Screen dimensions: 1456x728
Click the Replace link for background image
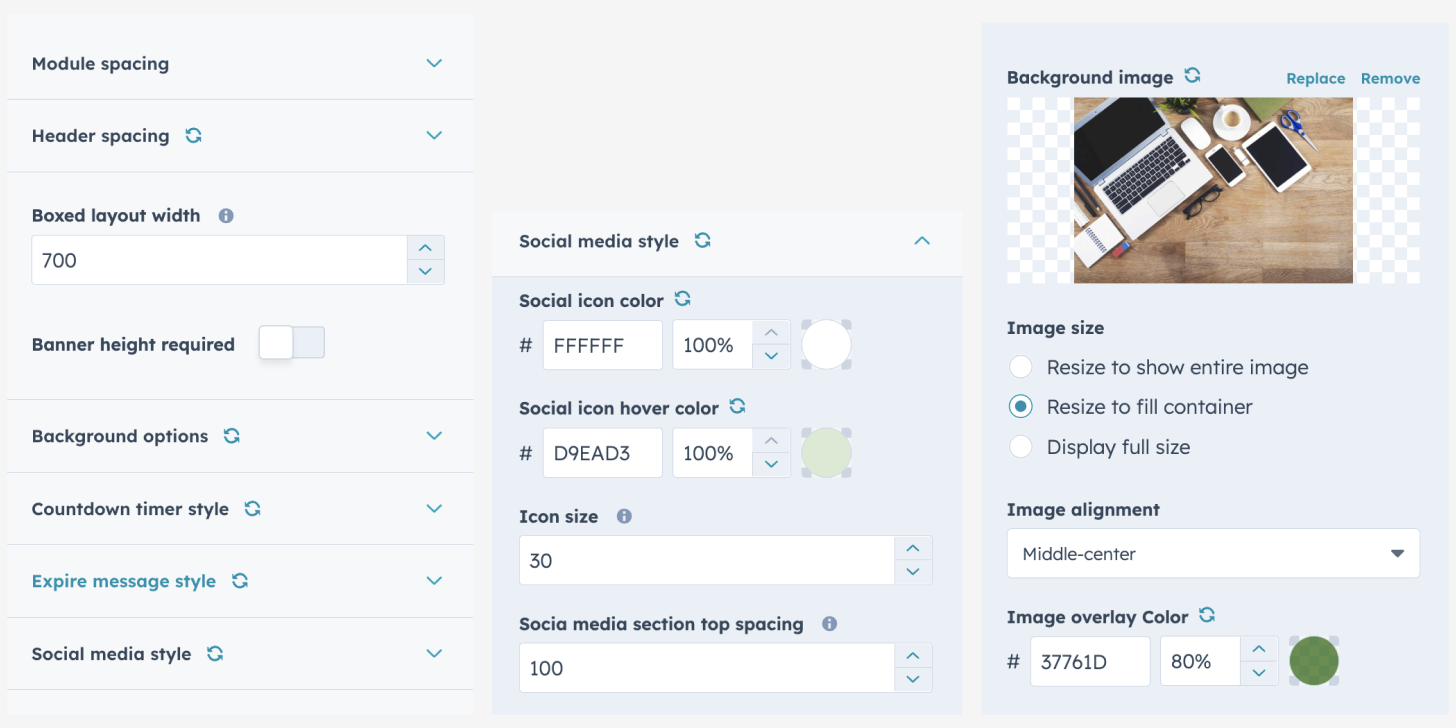[1315, 78]
